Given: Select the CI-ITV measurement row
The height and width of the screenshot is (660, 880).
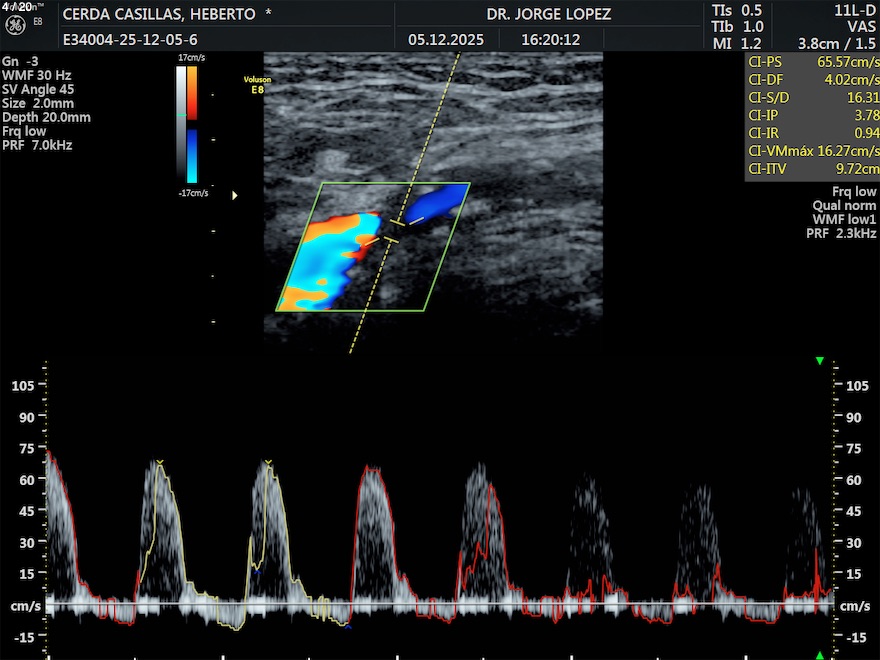Looking at the screenshot, I should [x=812, y=170].
